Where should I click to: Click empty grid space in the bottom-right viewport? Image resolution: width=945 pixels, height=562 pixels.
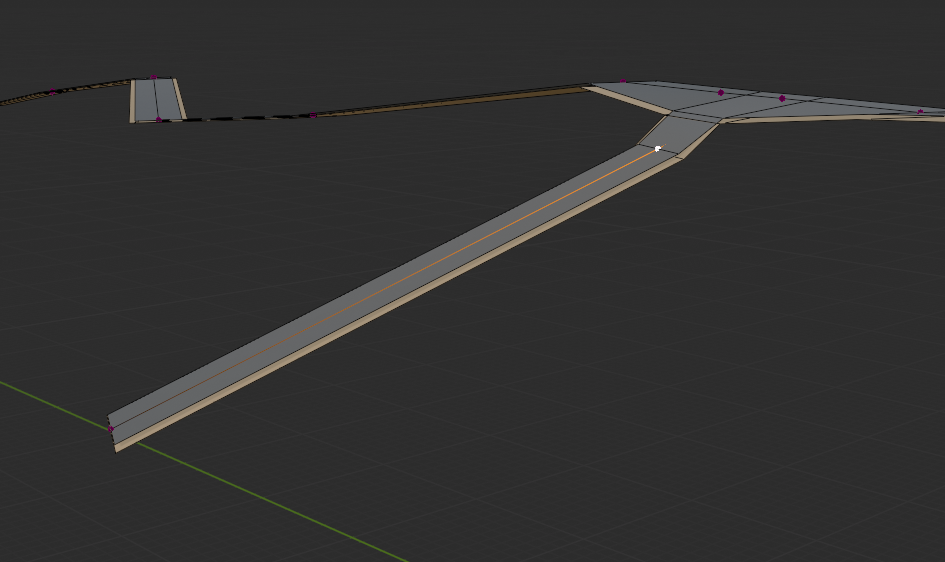point(750,420)
